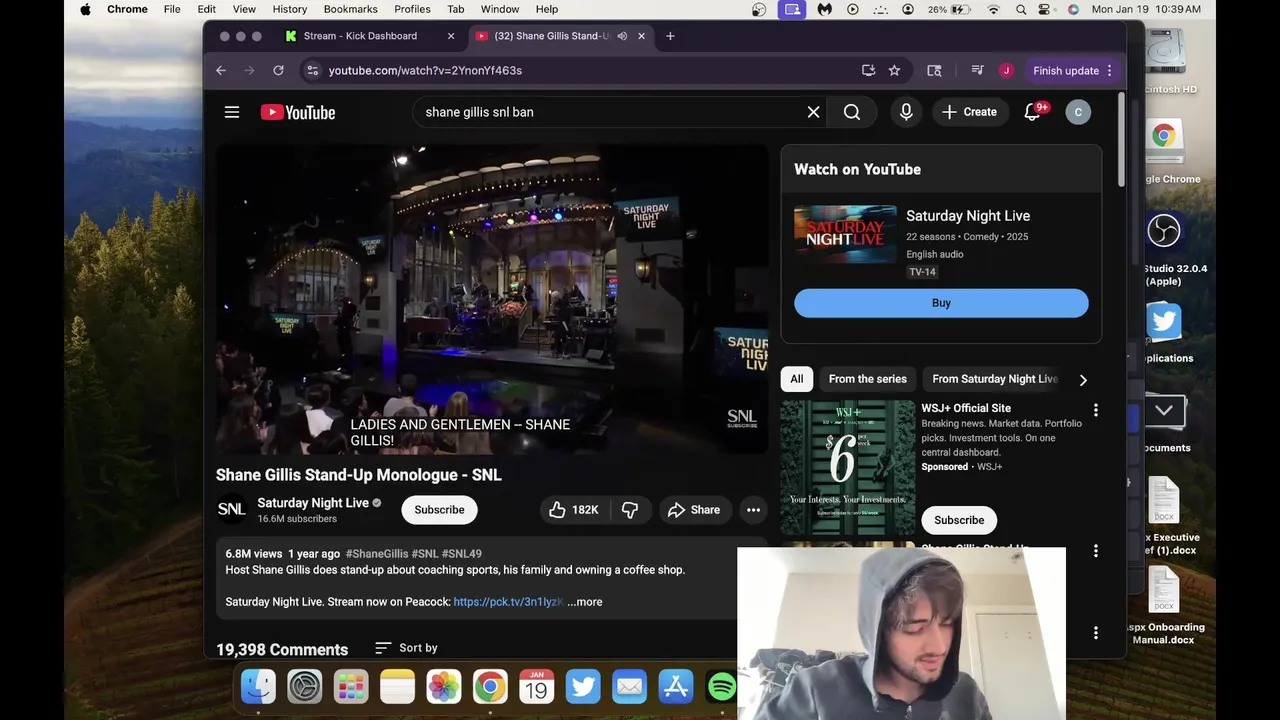The width and height of the screenshot is (1280, 720).
Task: Open the Saturday Night Live show thumbnail
Action: [x=846, y=235]
